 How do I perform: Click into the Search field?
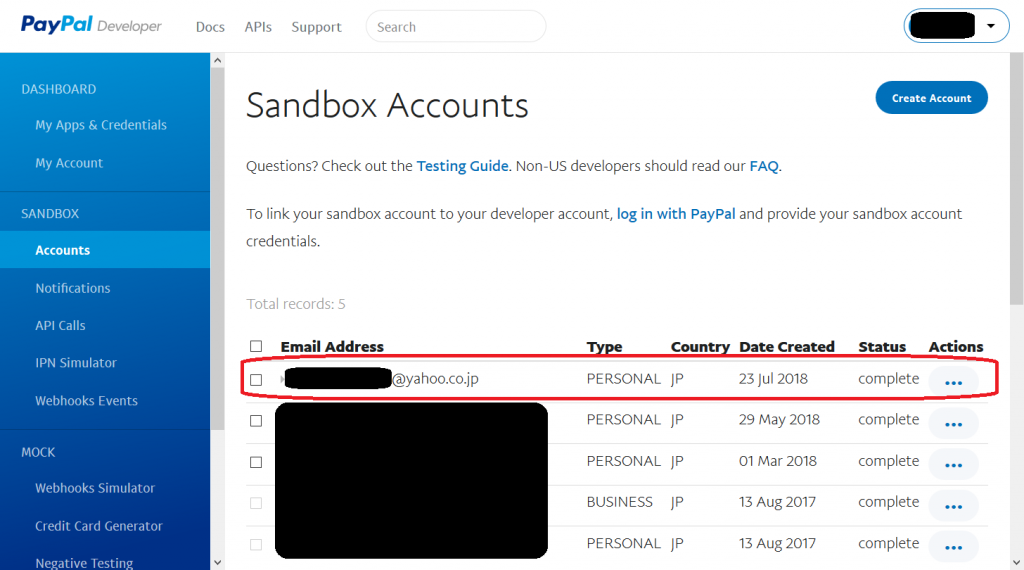pyautogui.click(x=456, y=27)
